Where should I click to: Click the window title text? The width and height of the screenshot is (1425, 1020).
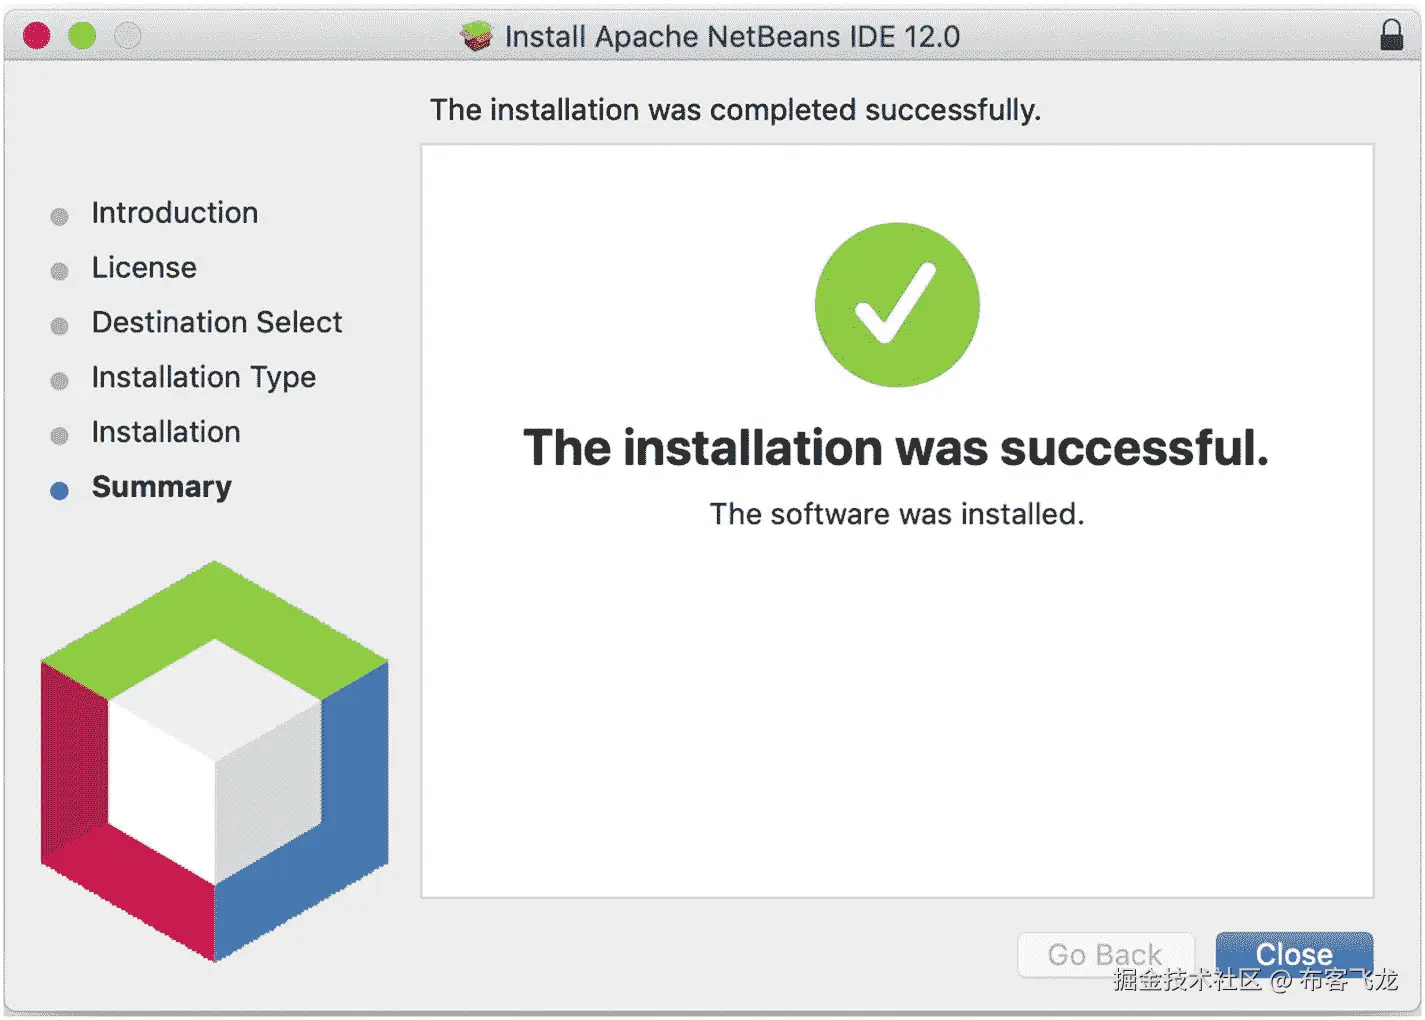[732, 37]
